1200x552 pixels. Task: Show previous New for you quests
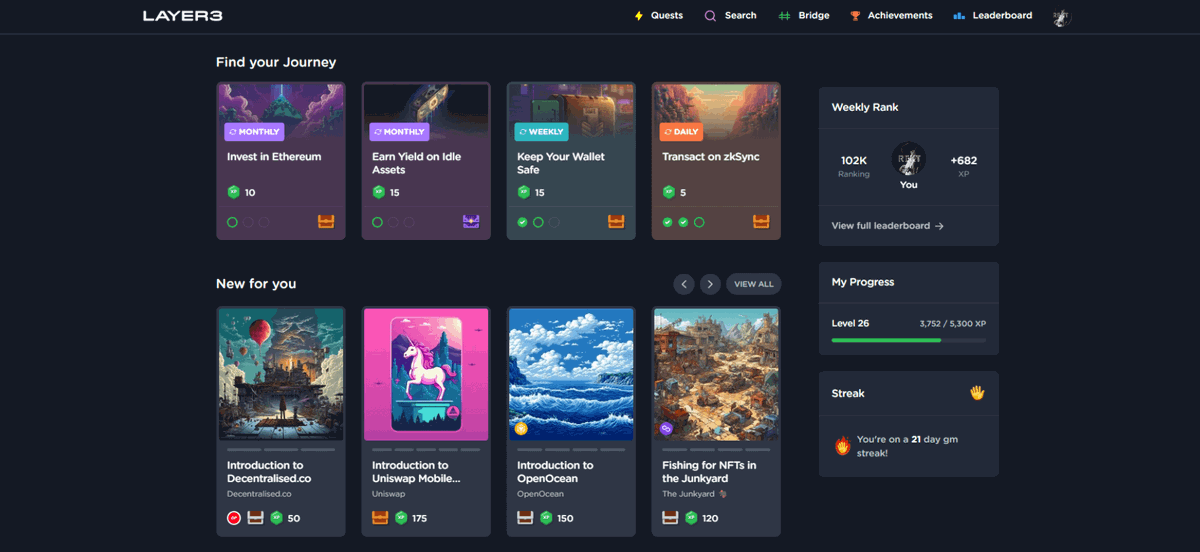pos(684,284)
